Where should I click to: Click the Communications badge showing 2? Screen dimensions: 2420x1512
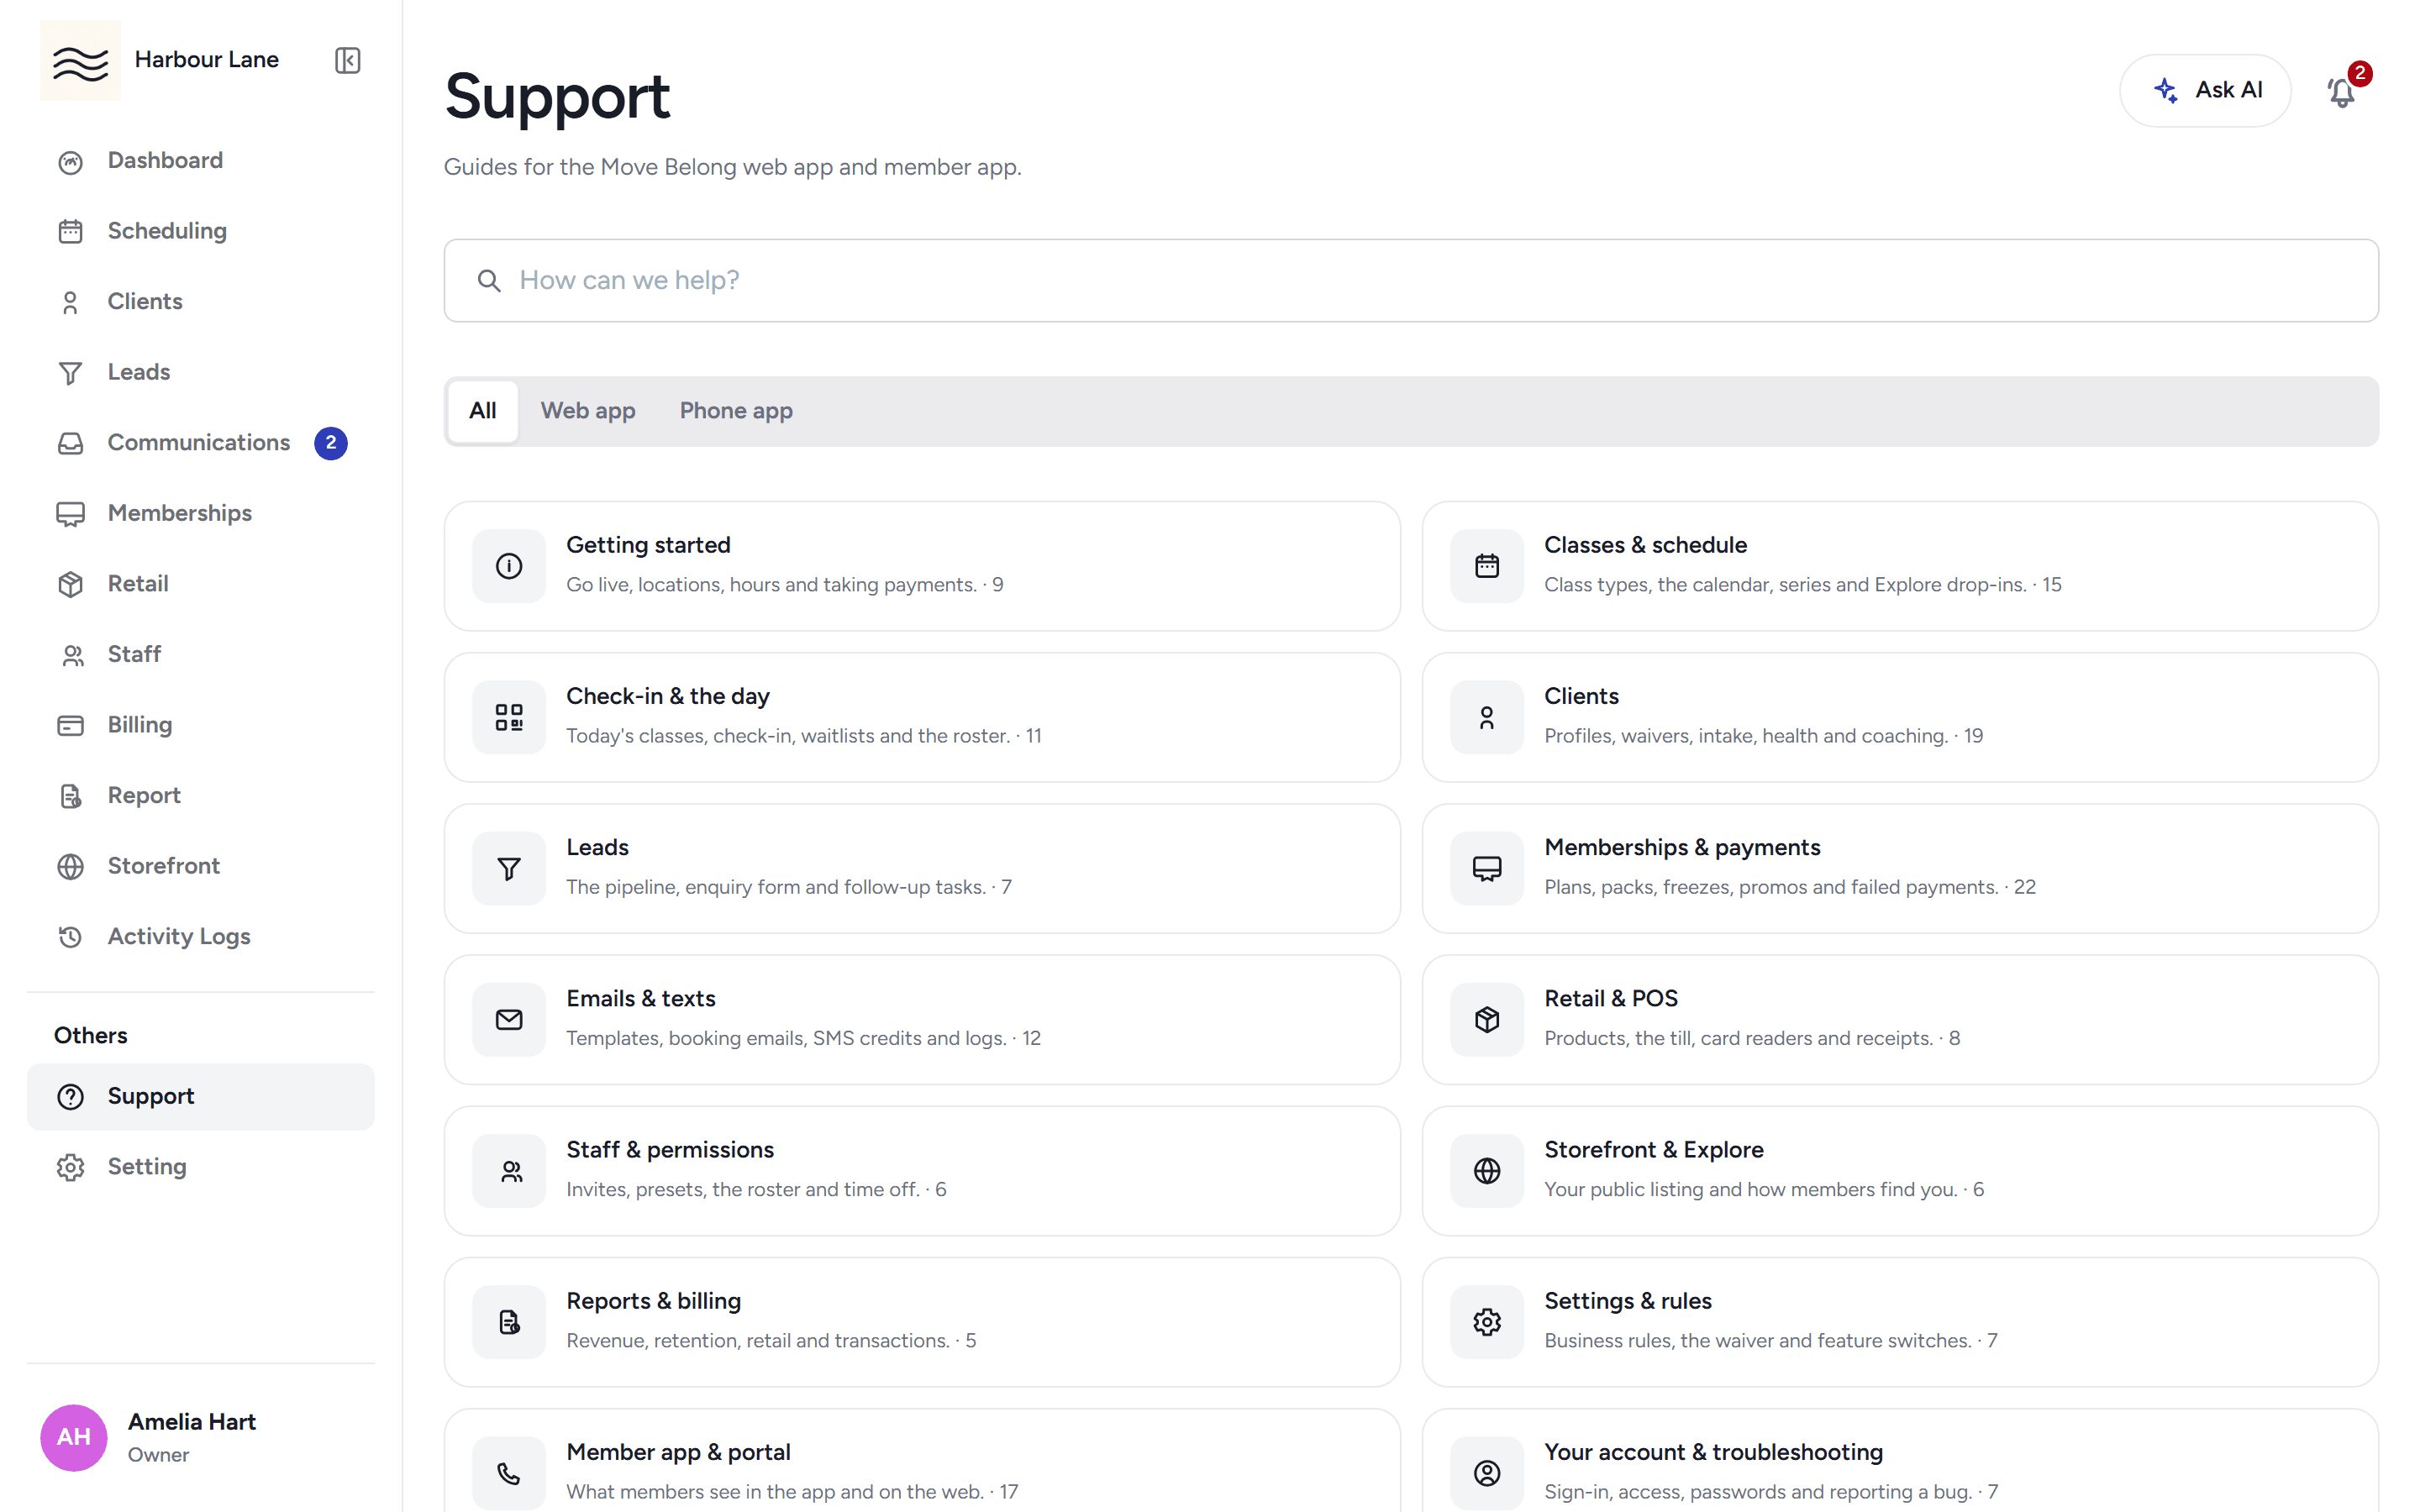tap(331, 443)
